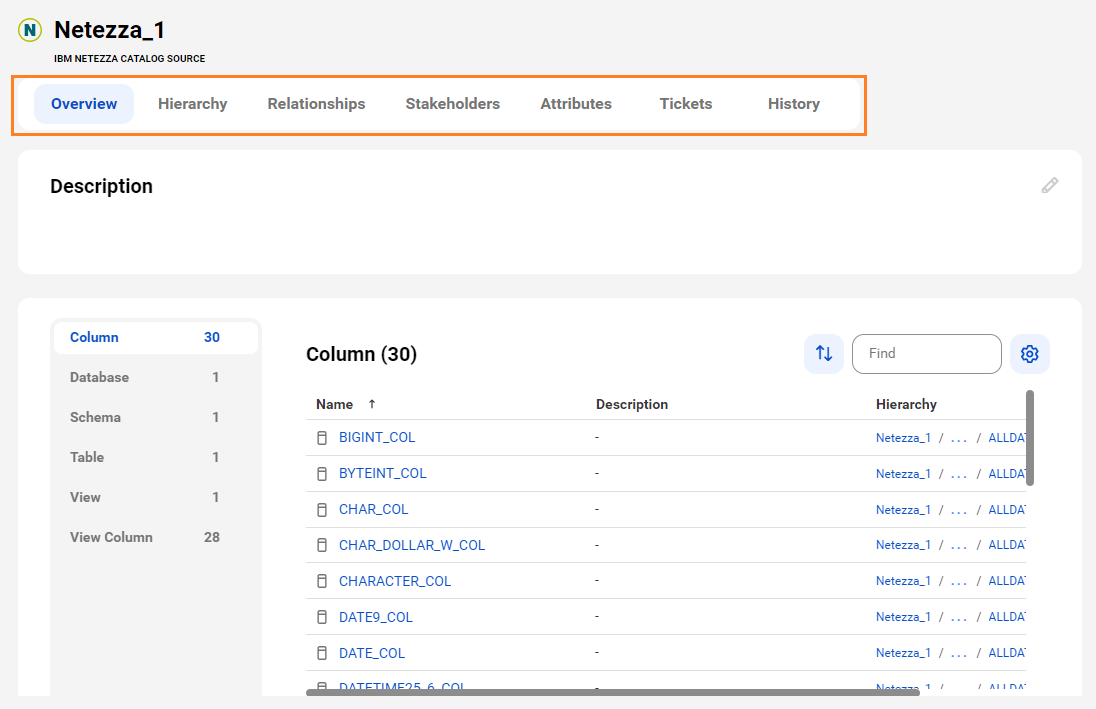Image resolution: width=1096 pixels, height=709 pixels.
Task: Open the CHARACTER_COL link
Action: [x=395, y=581]
